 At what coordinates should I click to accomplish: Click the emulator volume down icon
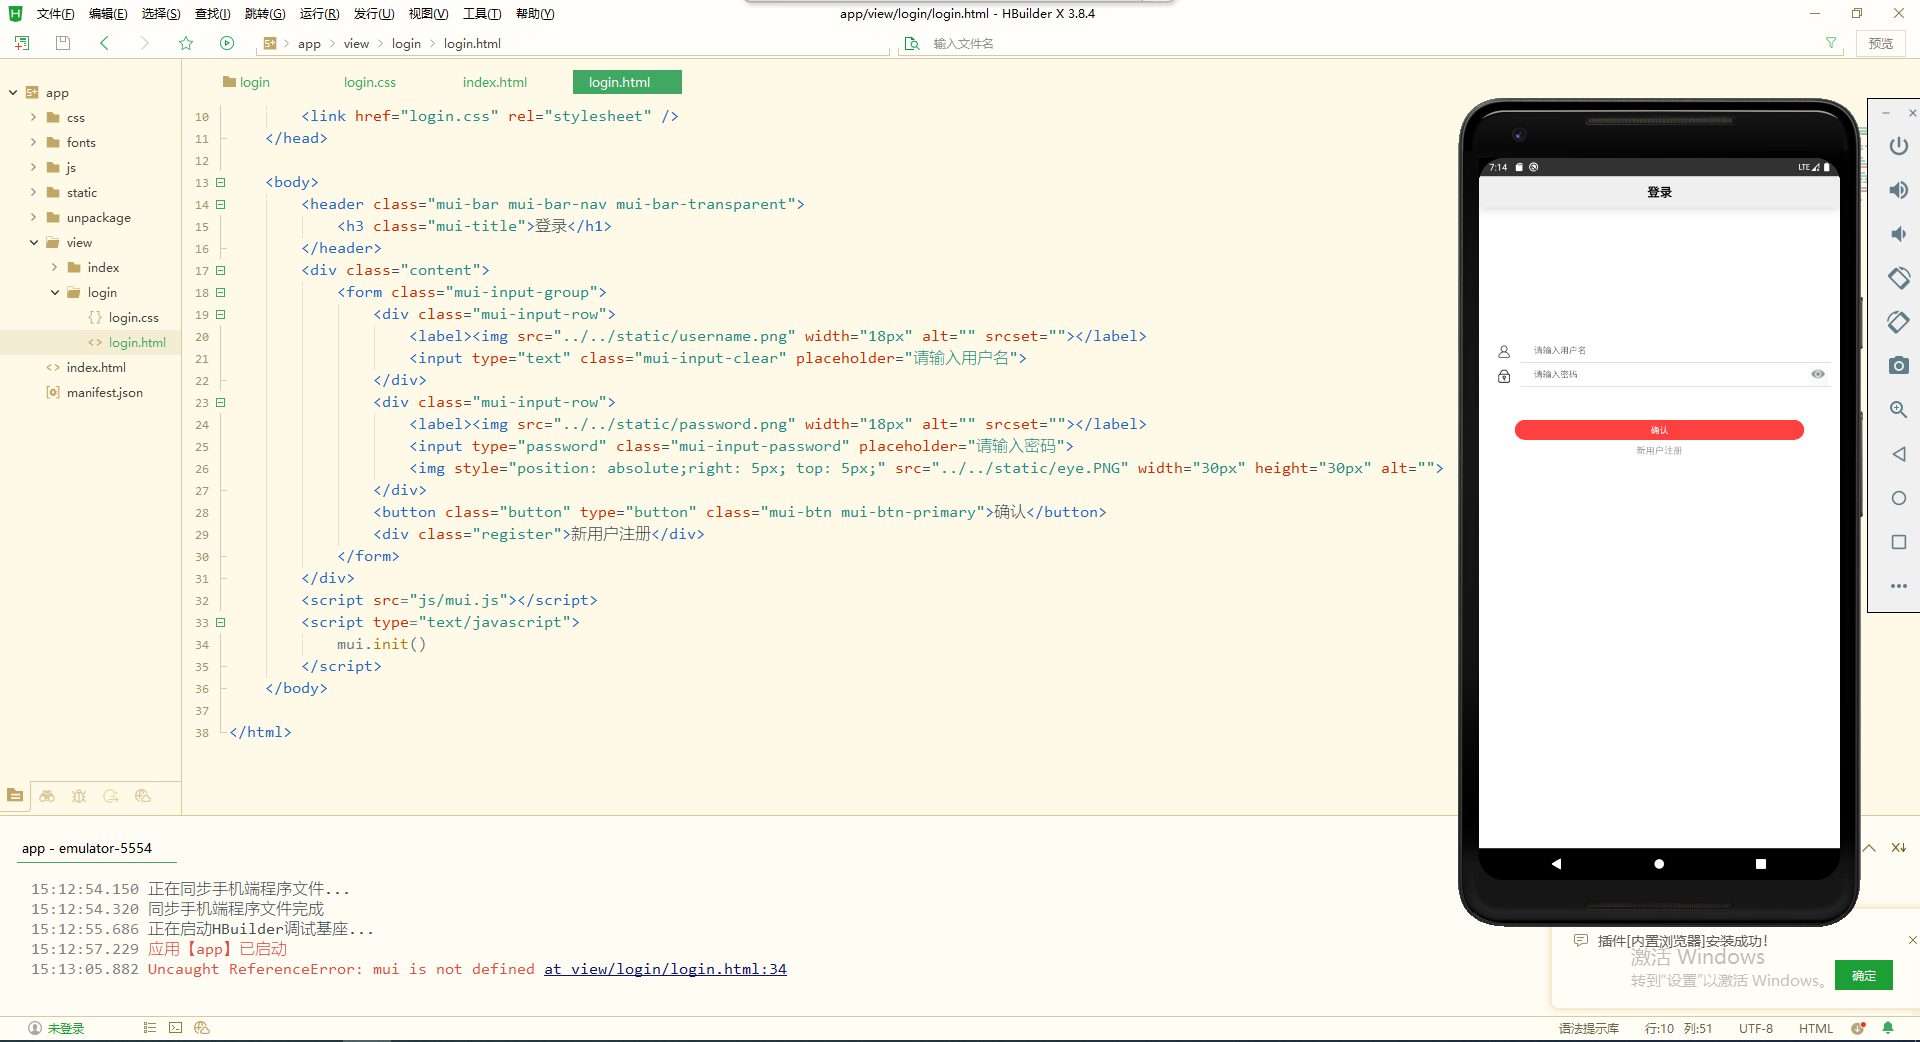click(1898, 234)
